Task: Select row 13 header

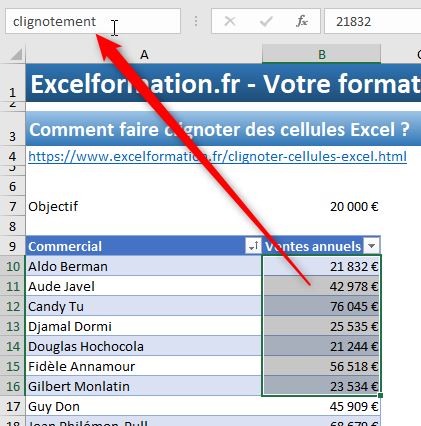Action: point(13,326)
